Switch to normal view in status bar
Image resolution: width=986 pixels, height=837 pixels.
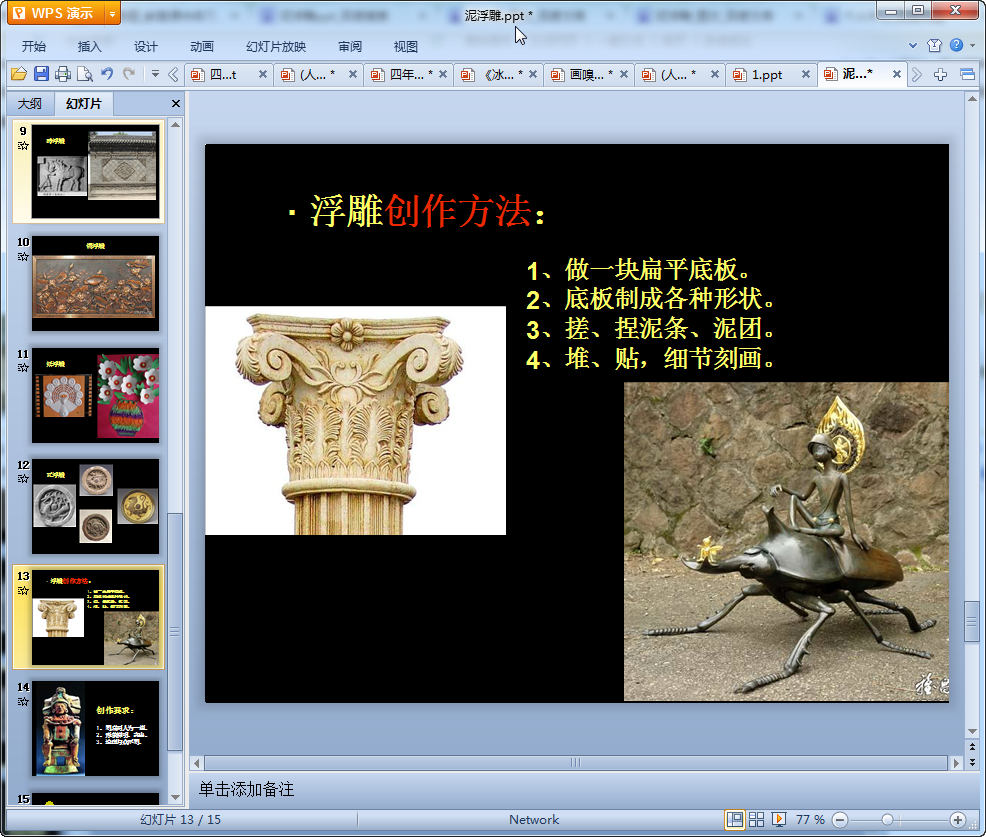735,819
